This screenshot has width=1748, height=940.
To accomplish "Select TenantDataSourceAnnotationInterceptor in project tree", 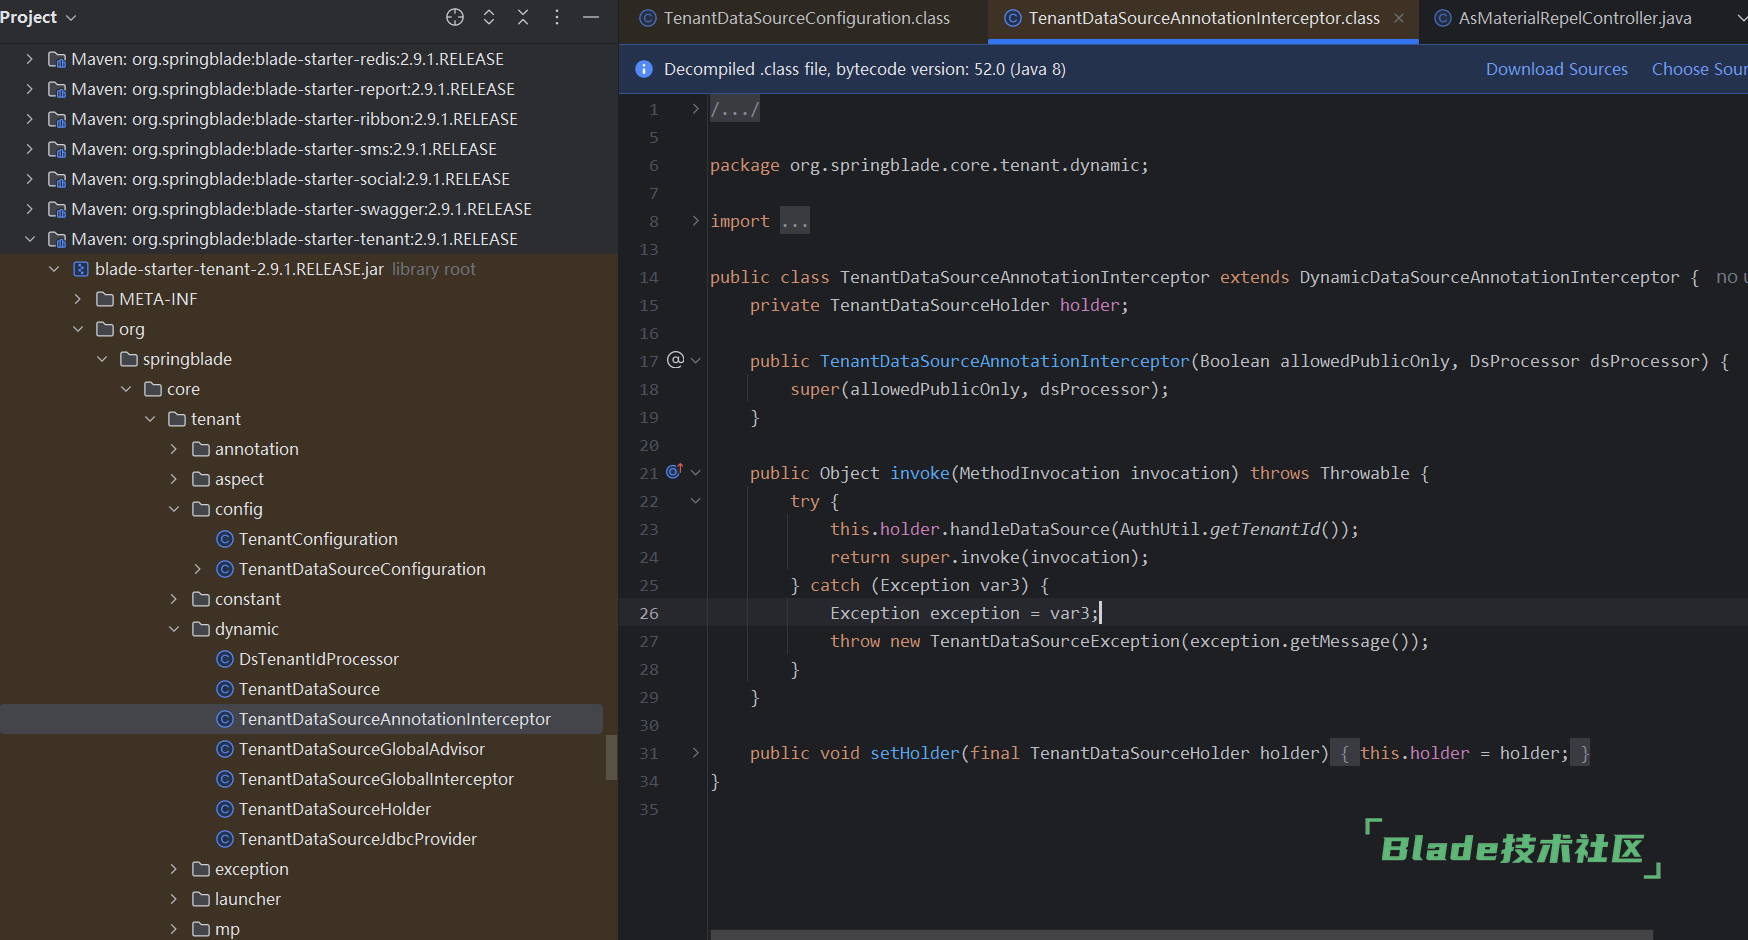I will coord(394,719).
